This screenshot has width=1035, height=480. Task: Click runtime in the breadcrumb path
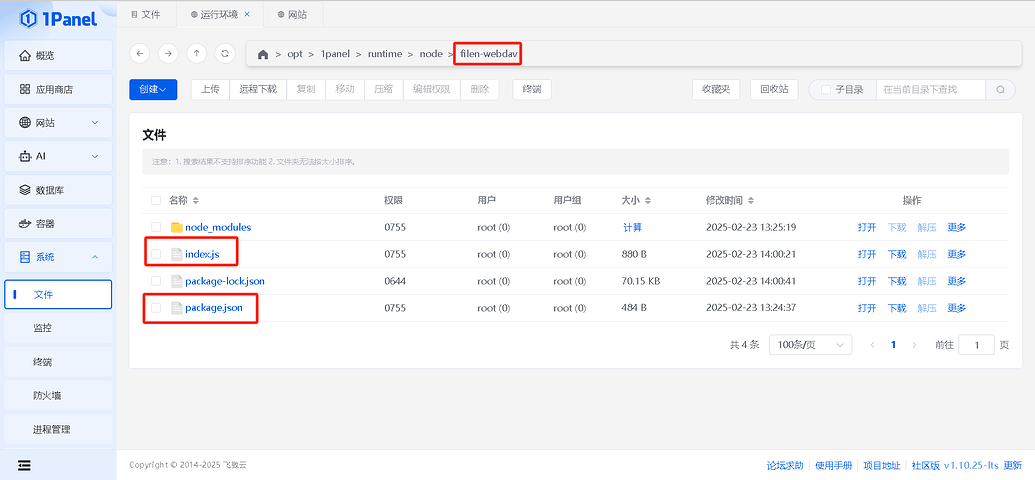pyautogui.click(x=385, y=54)
